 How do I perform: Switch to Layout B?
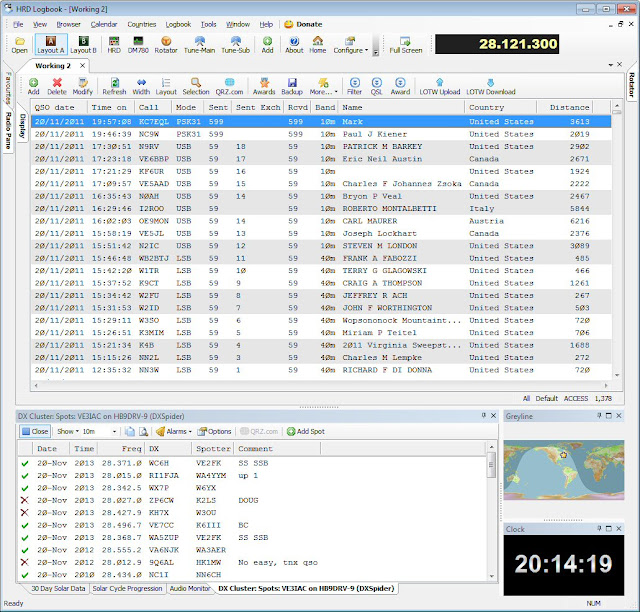point(83,45)
